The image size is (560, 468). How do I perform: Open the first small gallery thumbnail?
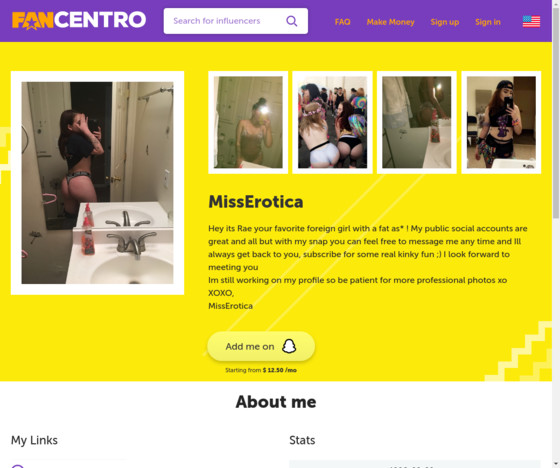click(x=248, y=122)
